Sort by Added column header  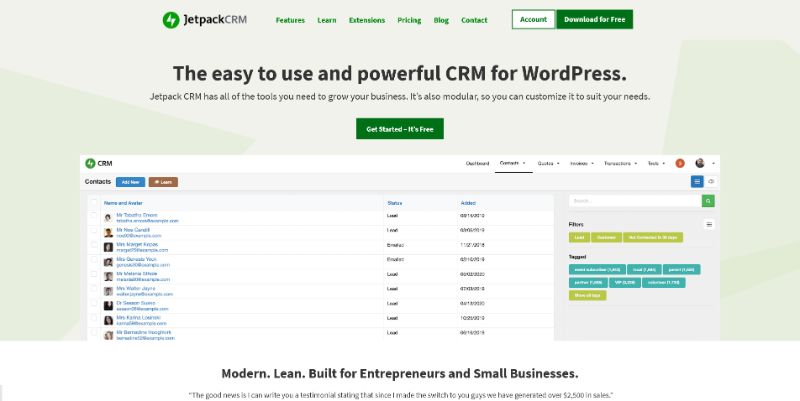468,203
